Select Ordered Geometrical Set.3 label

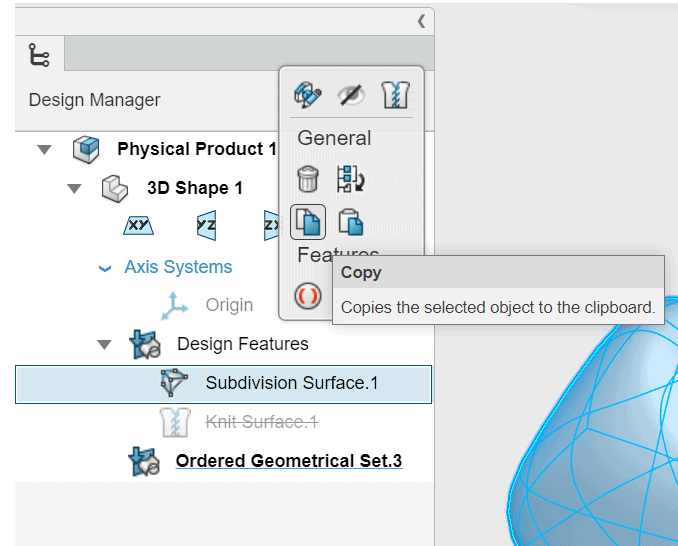[289, 461]
